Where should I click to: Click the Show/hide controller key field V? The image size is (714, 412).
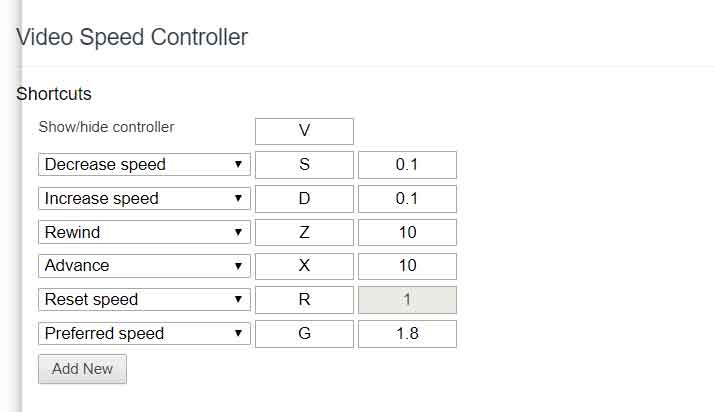[304, 131]
